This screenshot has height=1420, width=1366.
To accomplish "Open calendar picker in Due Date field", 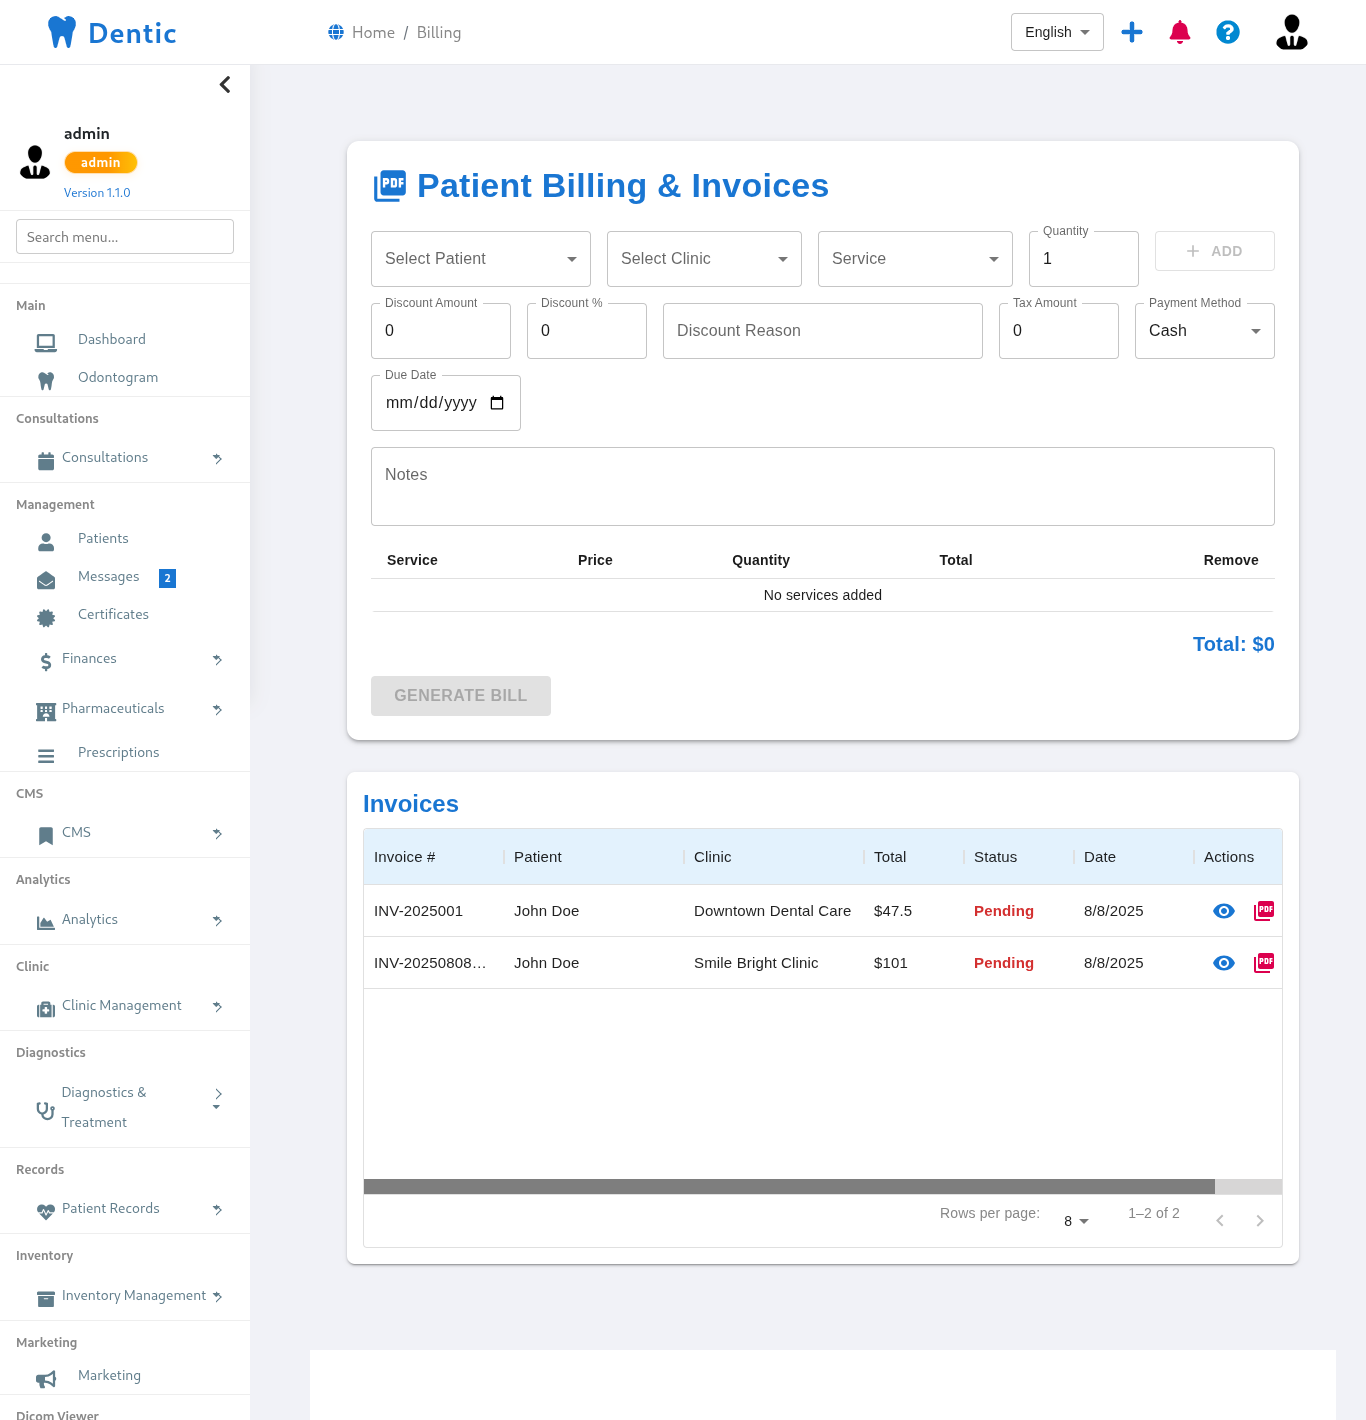I will (497, 403).
